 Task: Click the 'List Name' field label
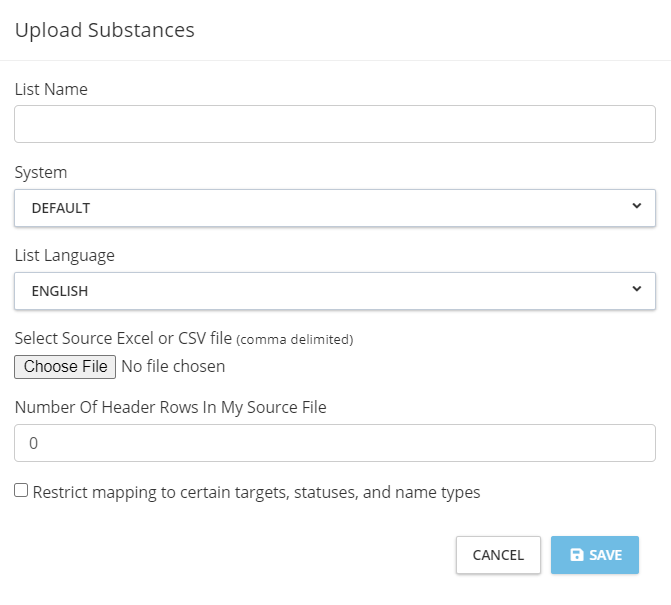coord(51,89)
